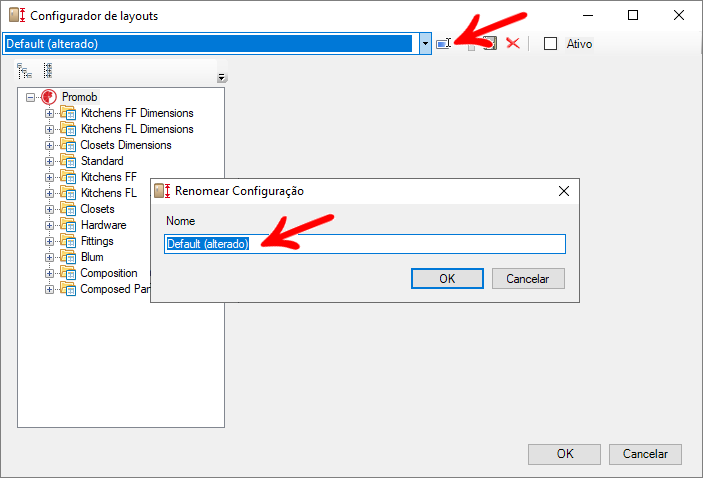The height and width of the screenshot is (478, 703).
Task: Collapse the Promob root node
Action: 31,97
